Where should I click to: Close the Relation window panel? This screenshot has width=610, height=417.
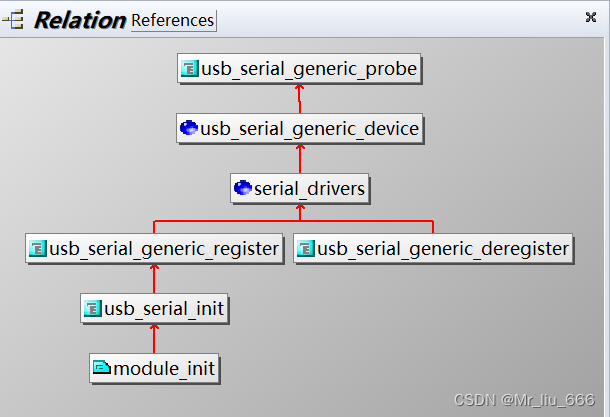point(591,17)
